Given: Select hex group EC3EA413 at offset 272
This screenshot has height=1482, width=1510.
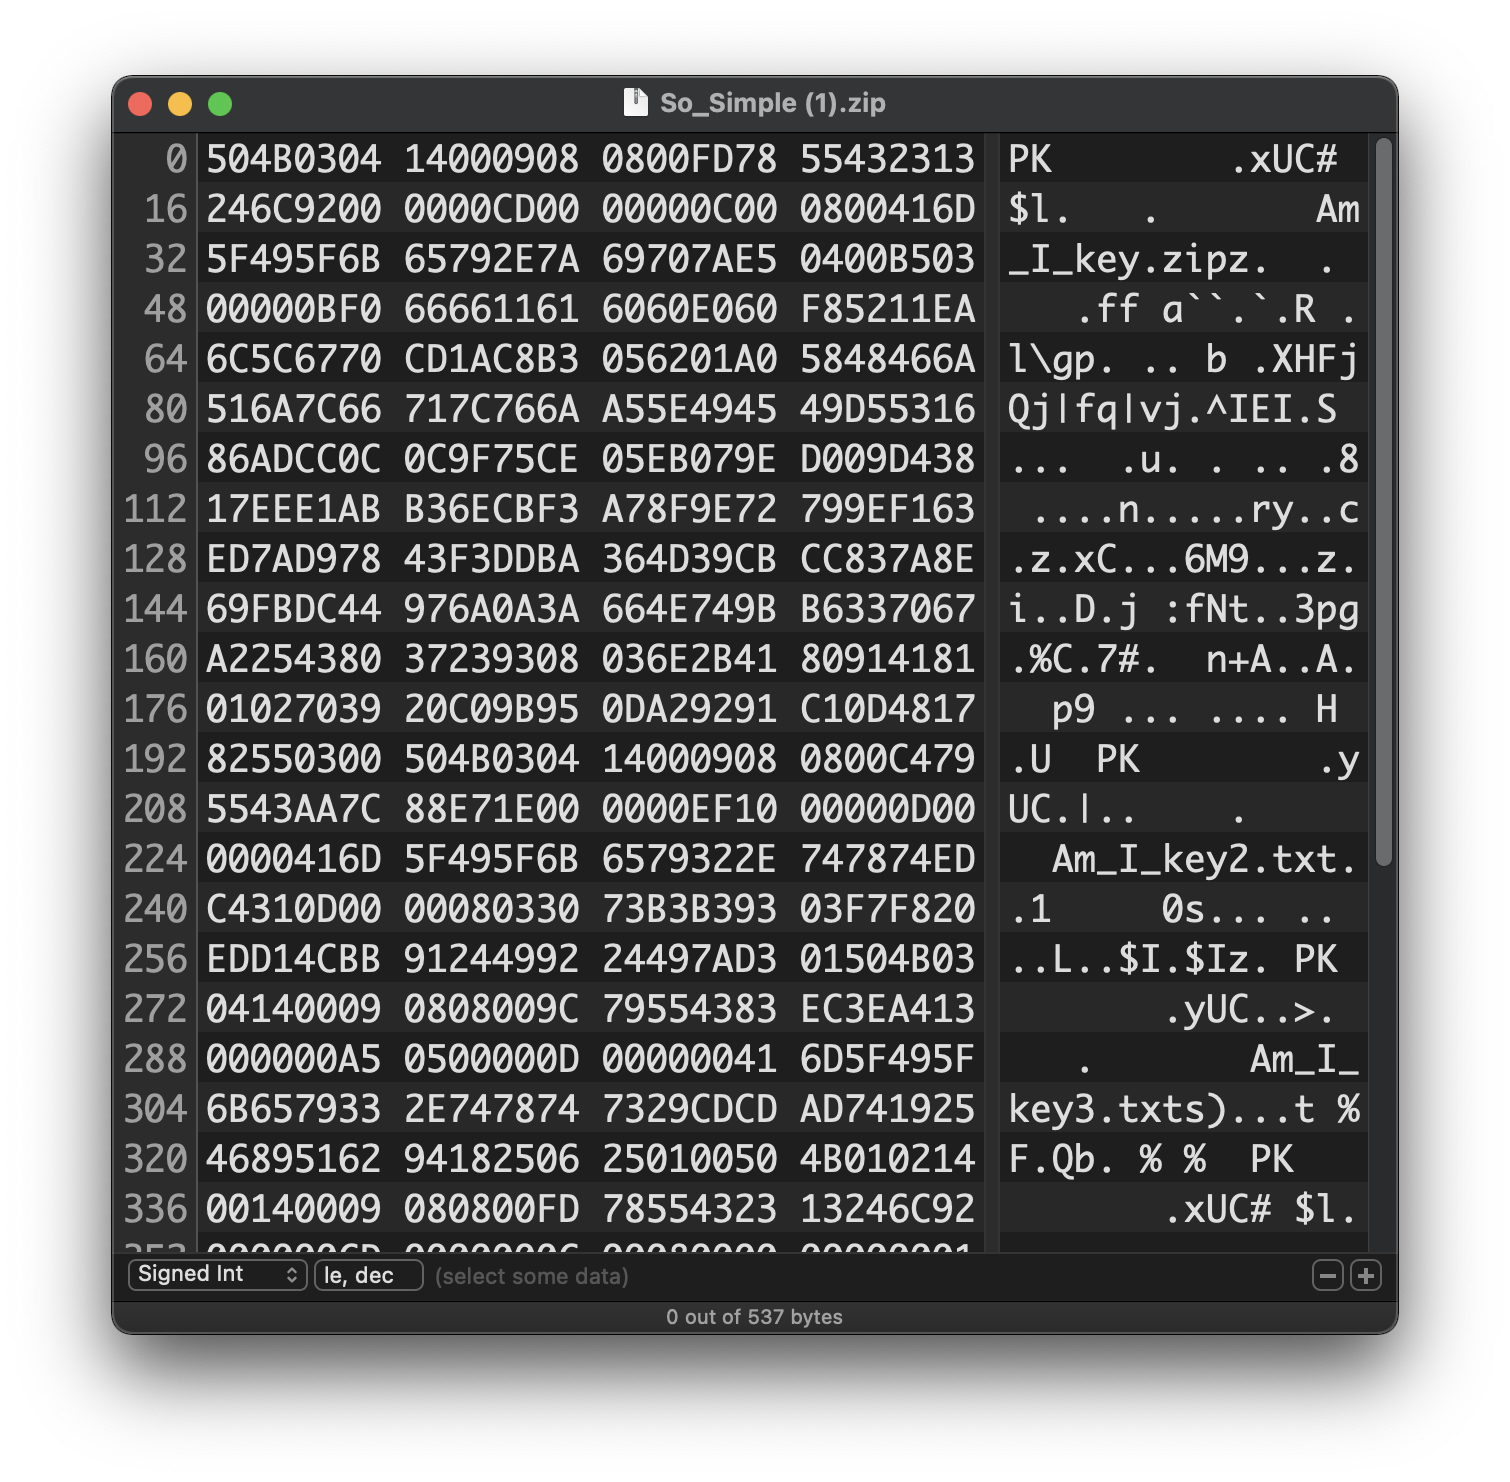Looking at the screenshot, I should pyautogui.click(x=887, y=1009).
